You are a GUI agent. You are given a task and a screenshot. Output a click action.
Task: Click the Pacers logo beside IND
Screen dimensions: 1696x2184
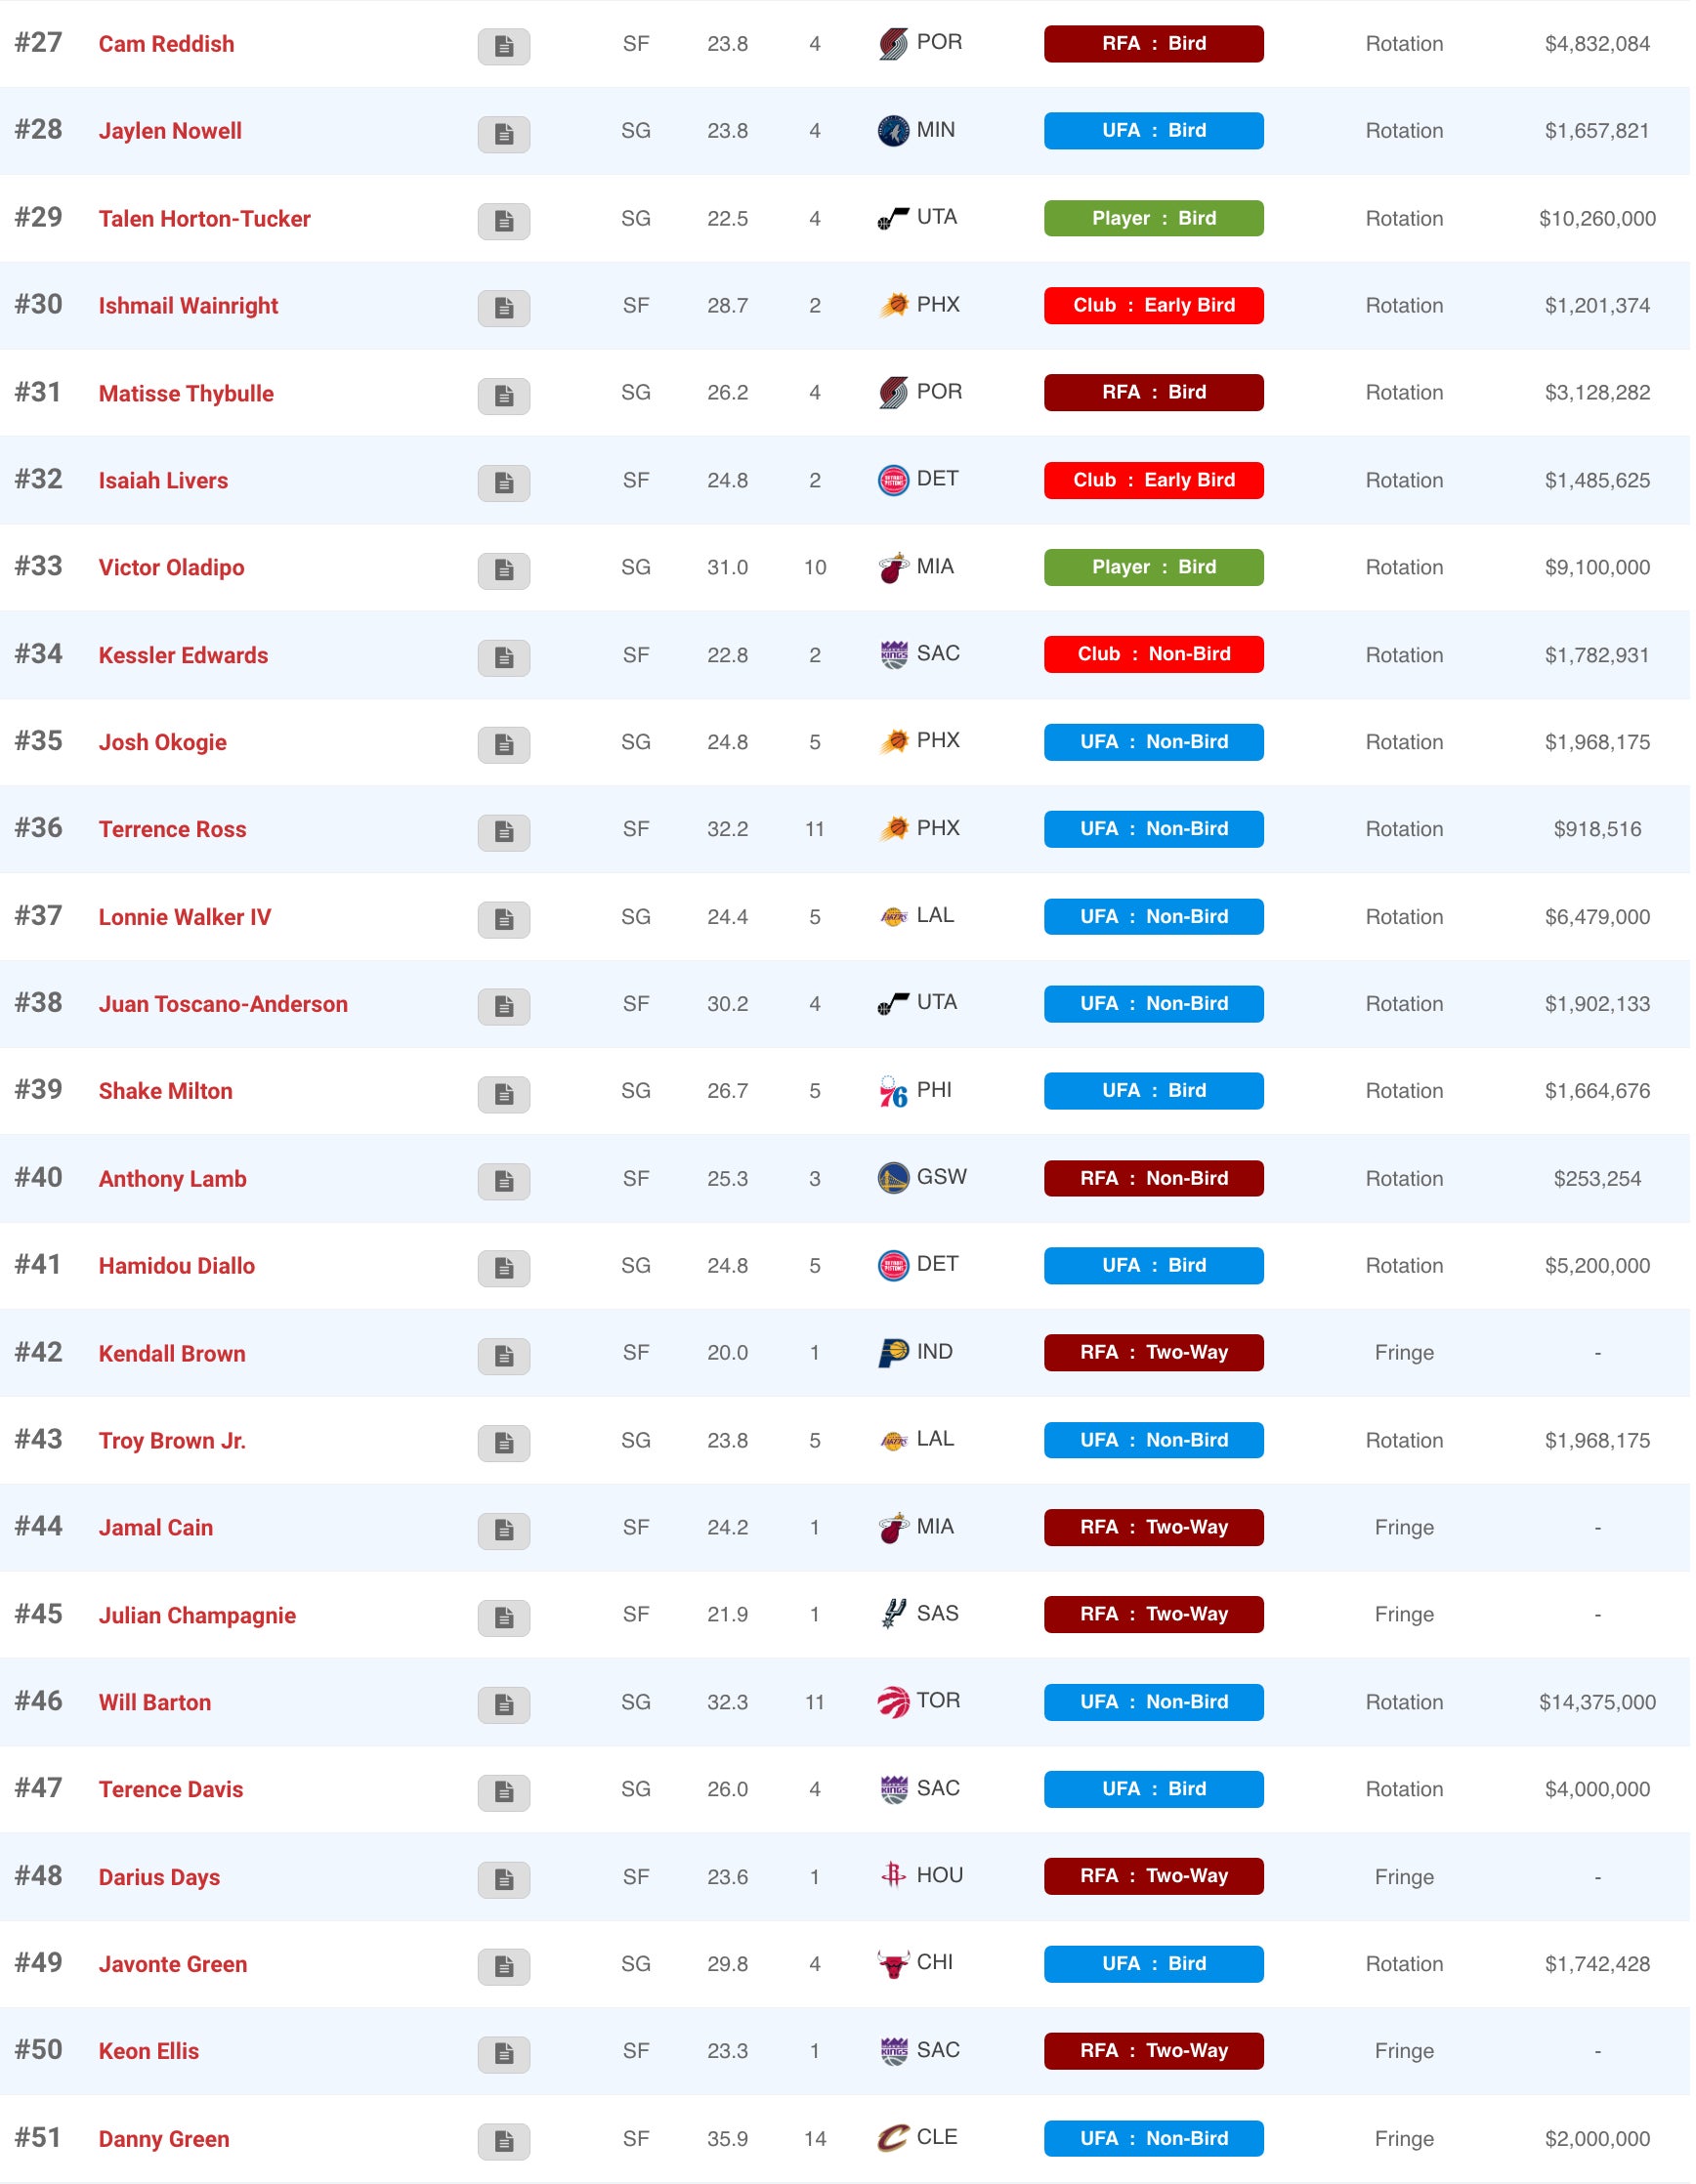pos(893,1354)
